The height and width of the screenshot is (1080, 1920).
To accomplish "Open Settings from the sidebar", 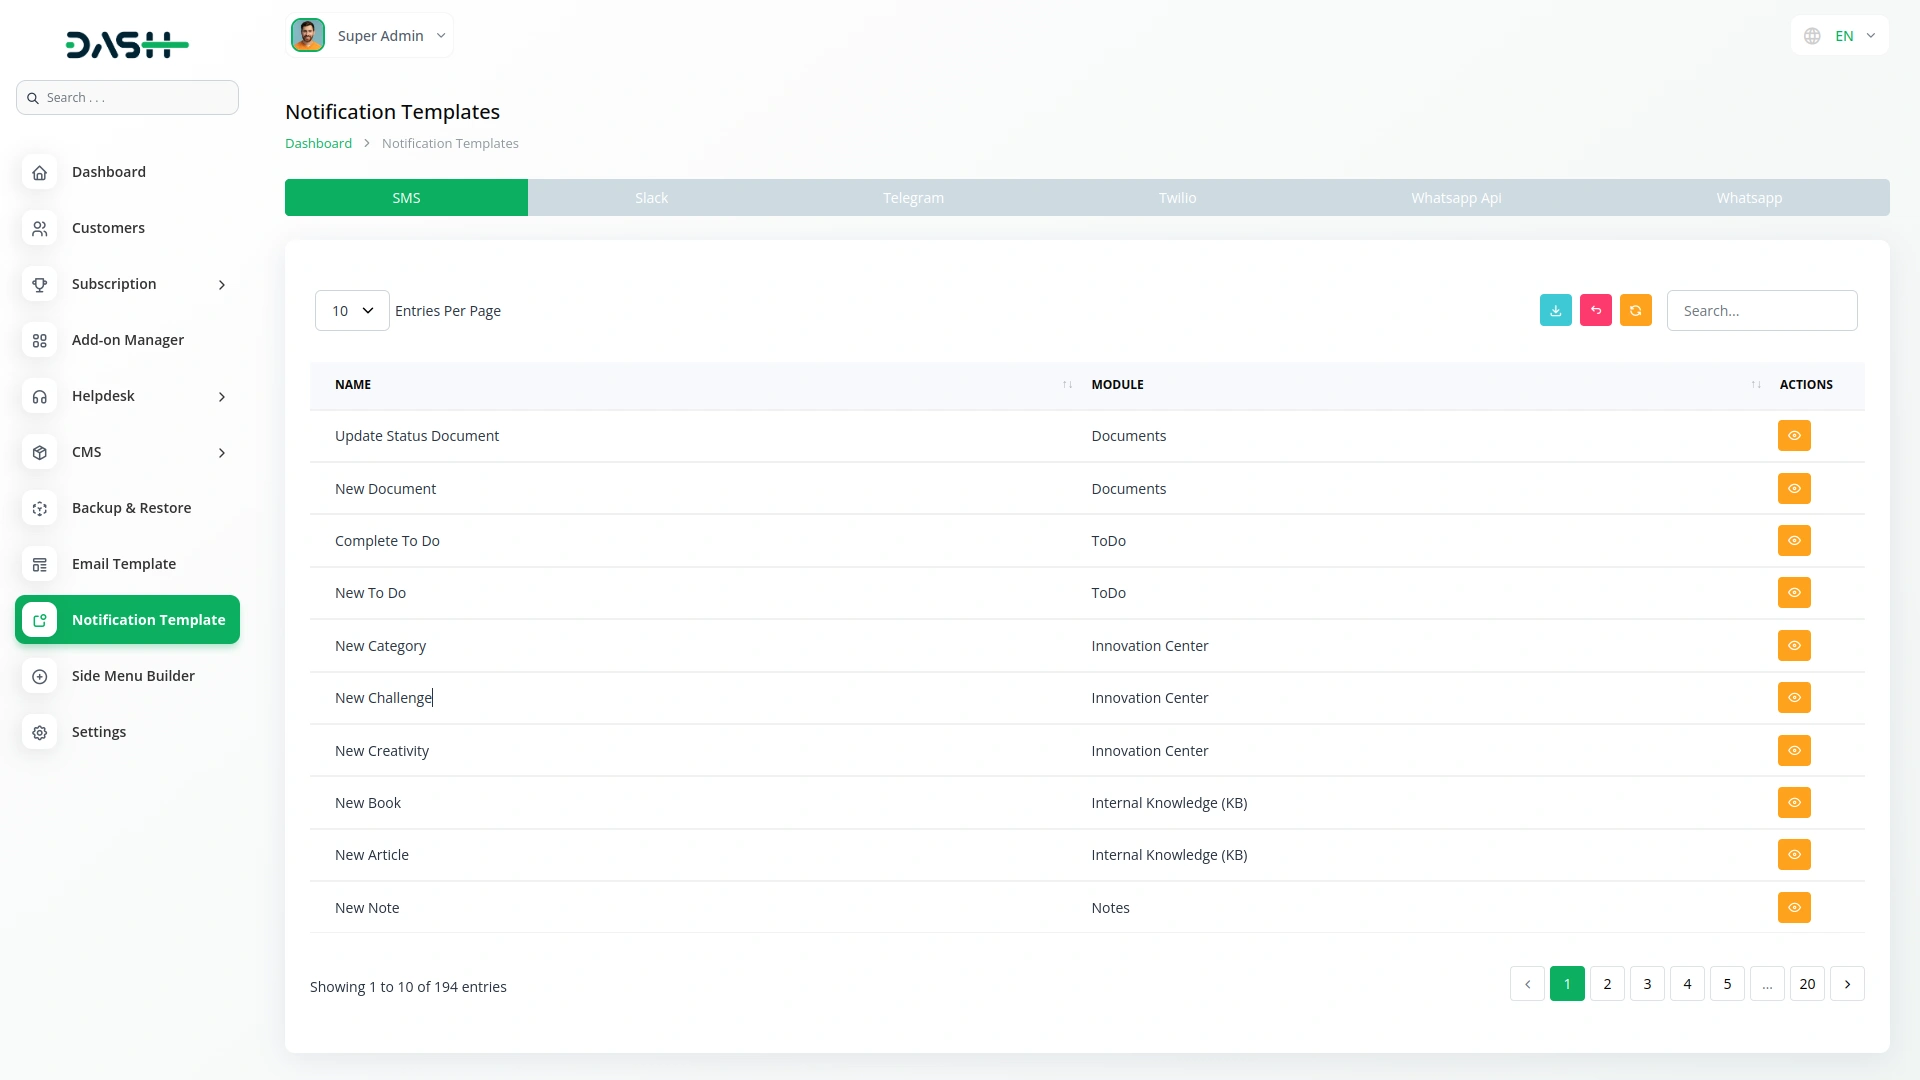I will click(x=99, y=732).
